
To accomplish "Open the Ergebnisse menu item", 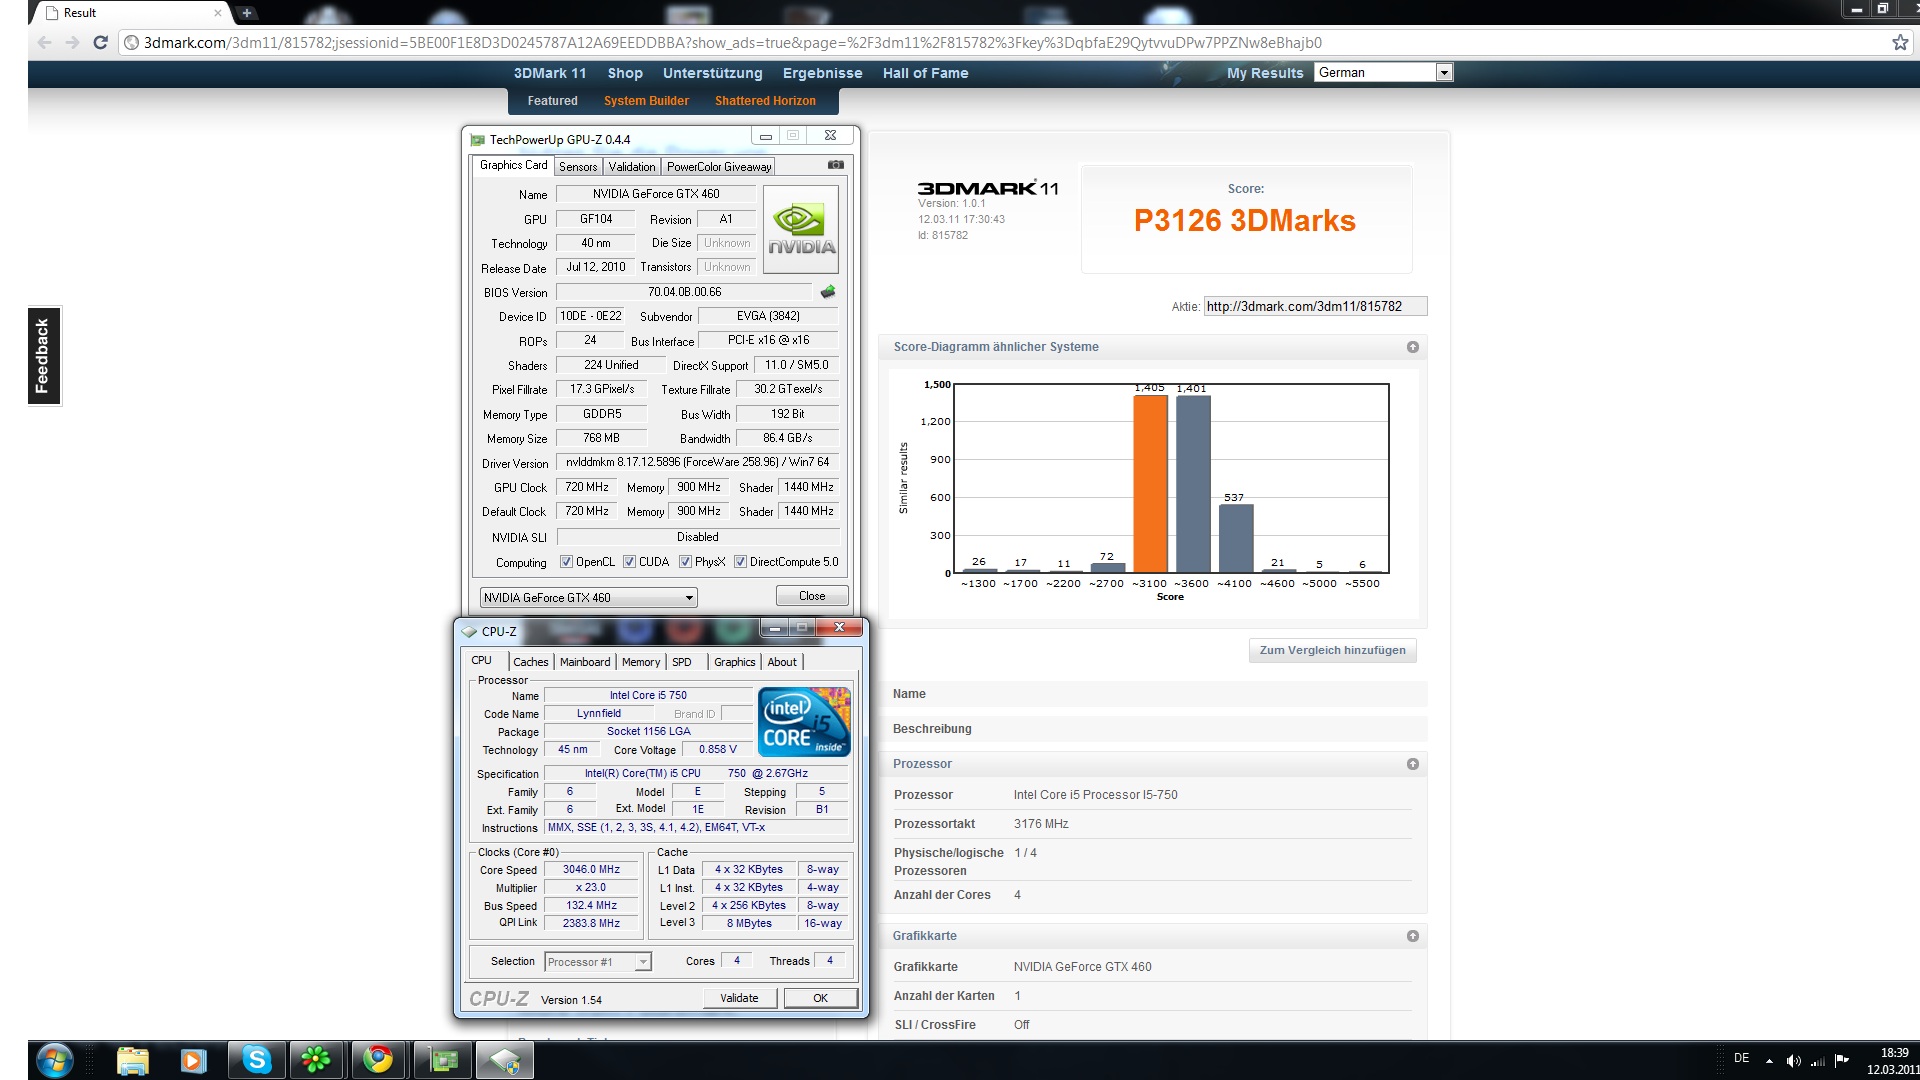I will pos(822,73).
